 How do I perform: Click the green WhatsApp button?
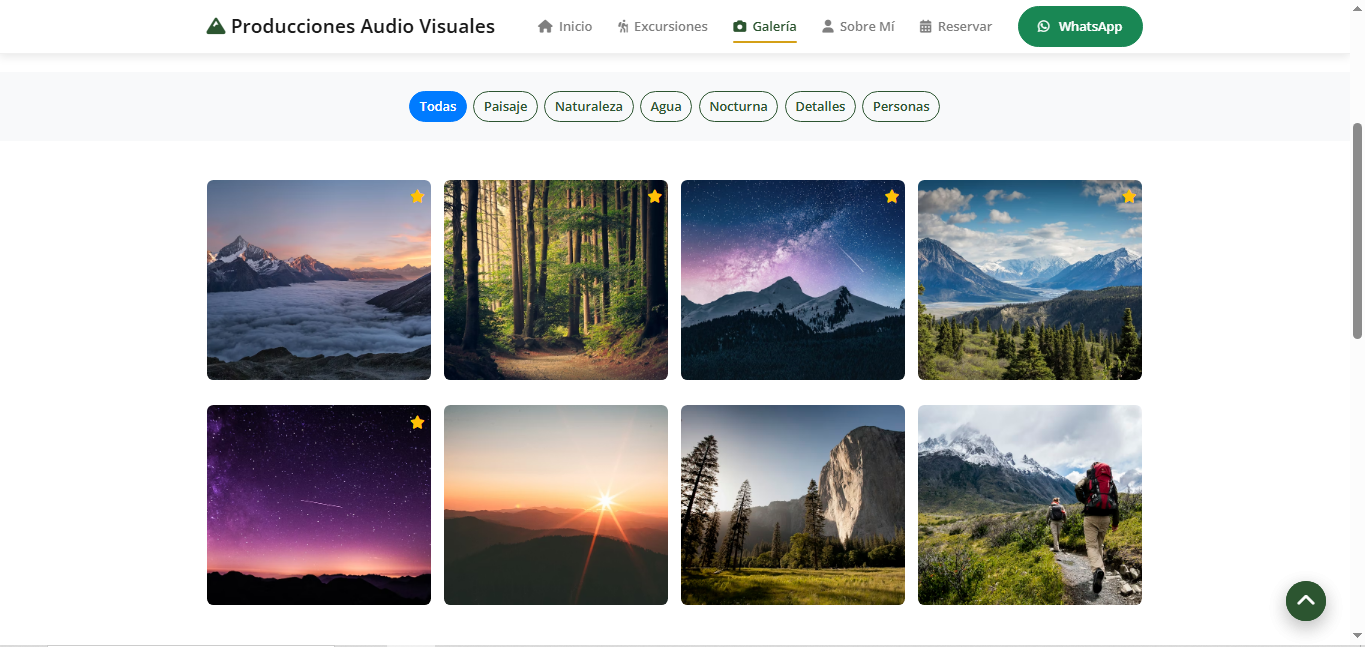pos(1080,27)
